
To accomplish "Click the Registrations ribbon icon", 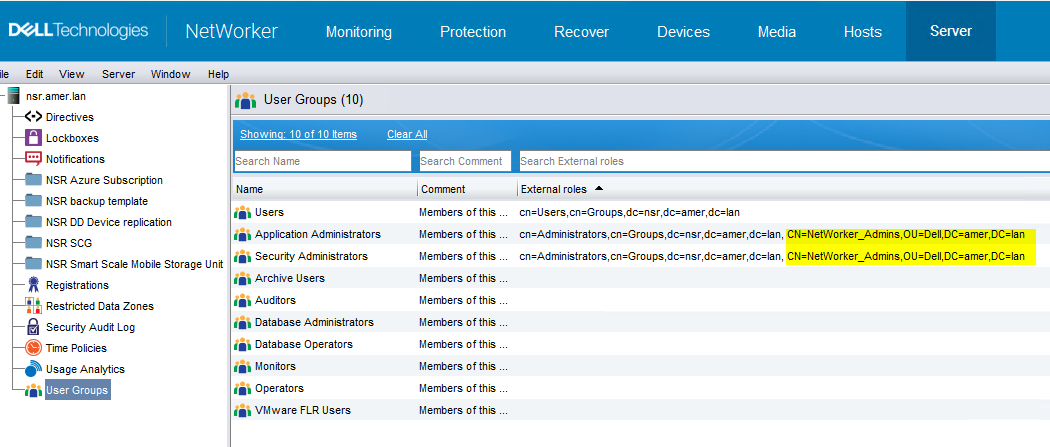I will point(33,285).
